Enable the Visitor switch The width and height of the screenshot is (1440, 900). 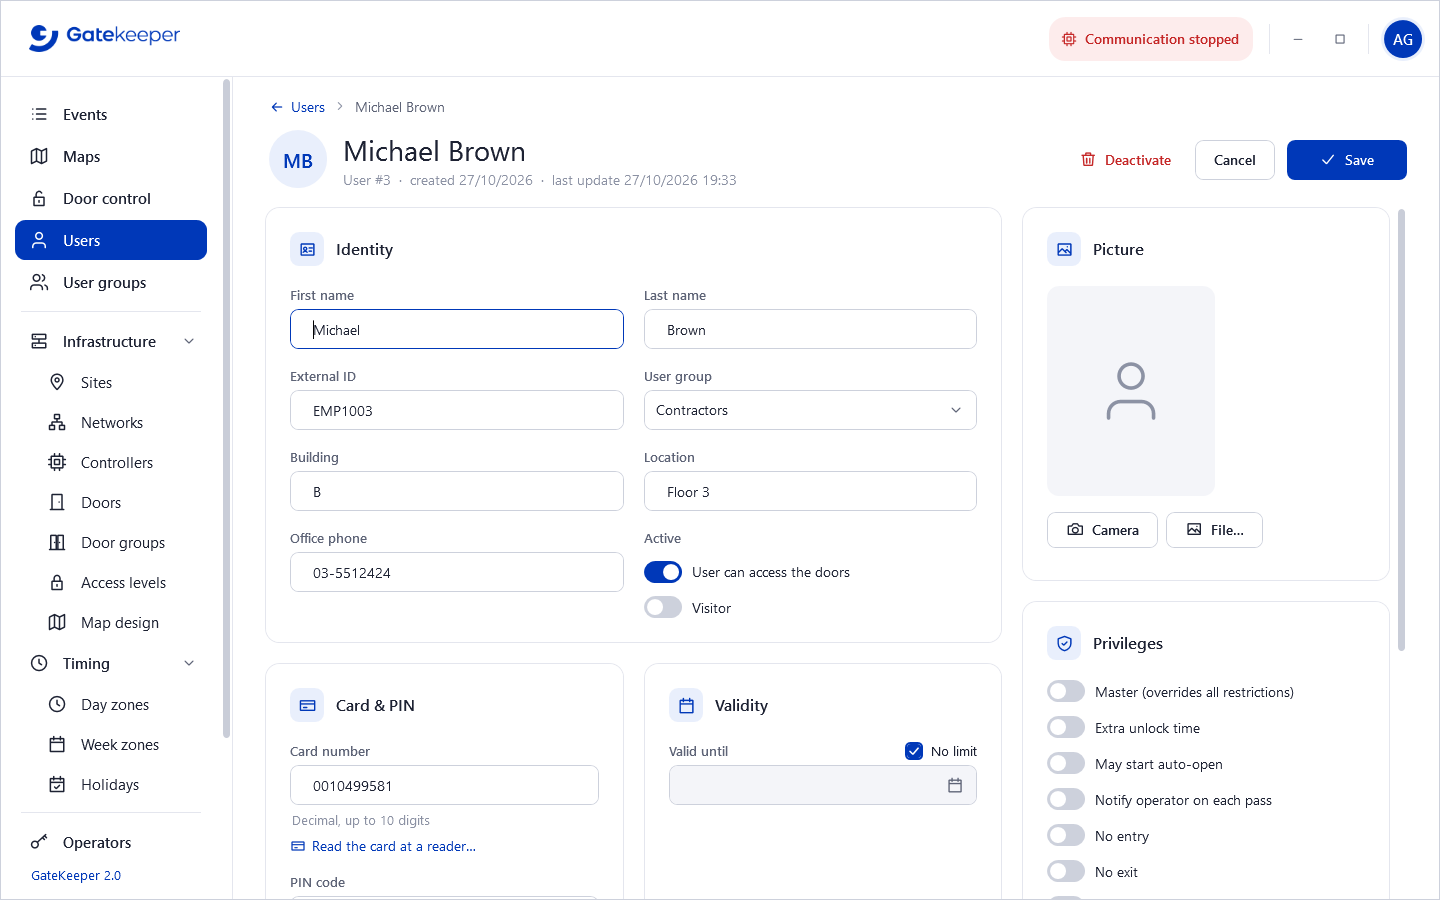tap(663, 608)
